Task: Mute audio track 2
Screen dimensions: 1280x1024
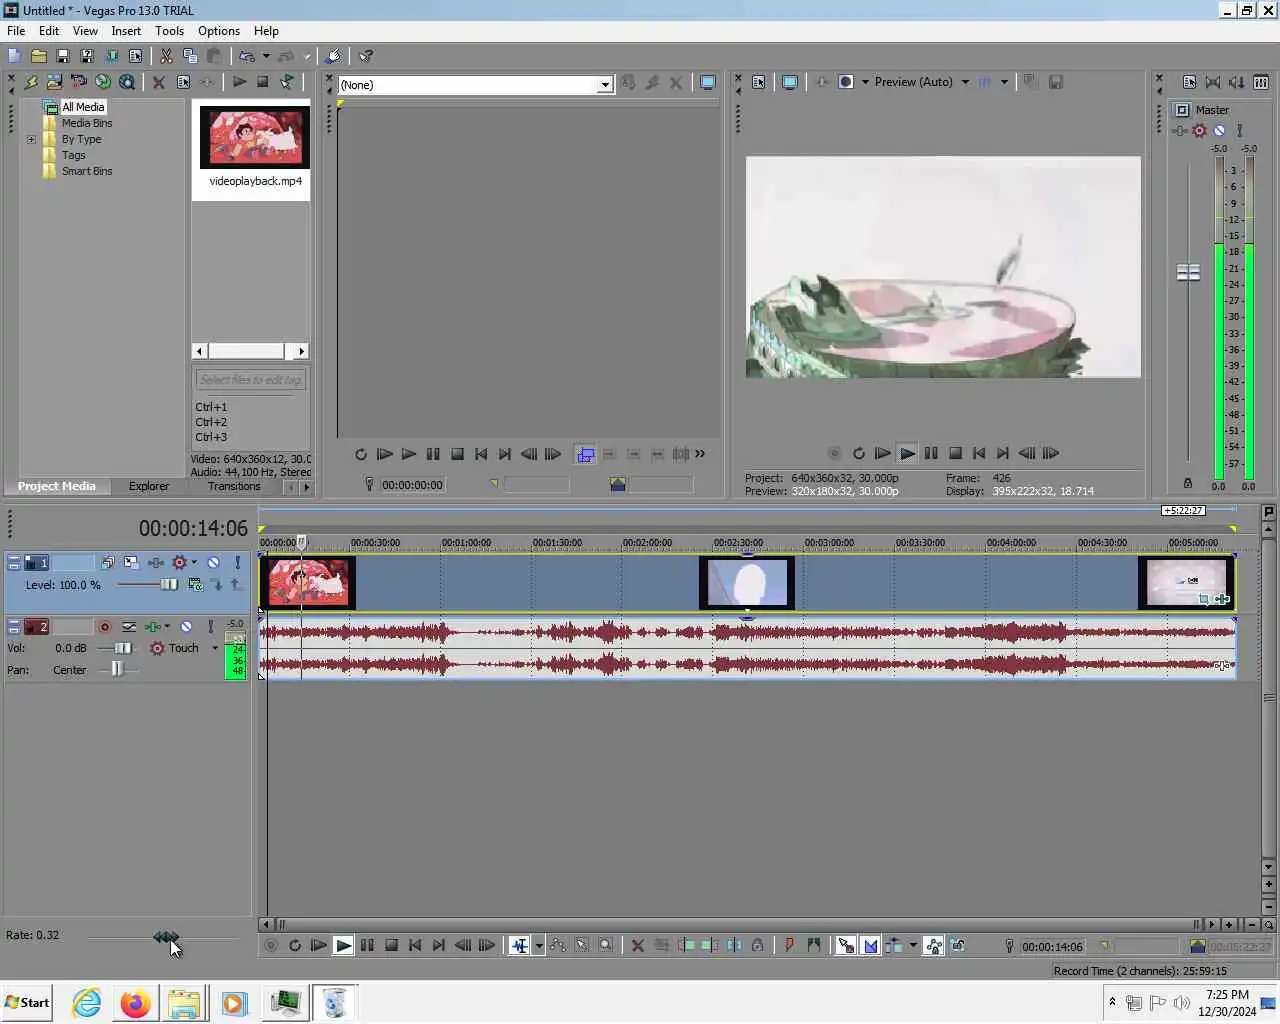Action: pos(186,626)
